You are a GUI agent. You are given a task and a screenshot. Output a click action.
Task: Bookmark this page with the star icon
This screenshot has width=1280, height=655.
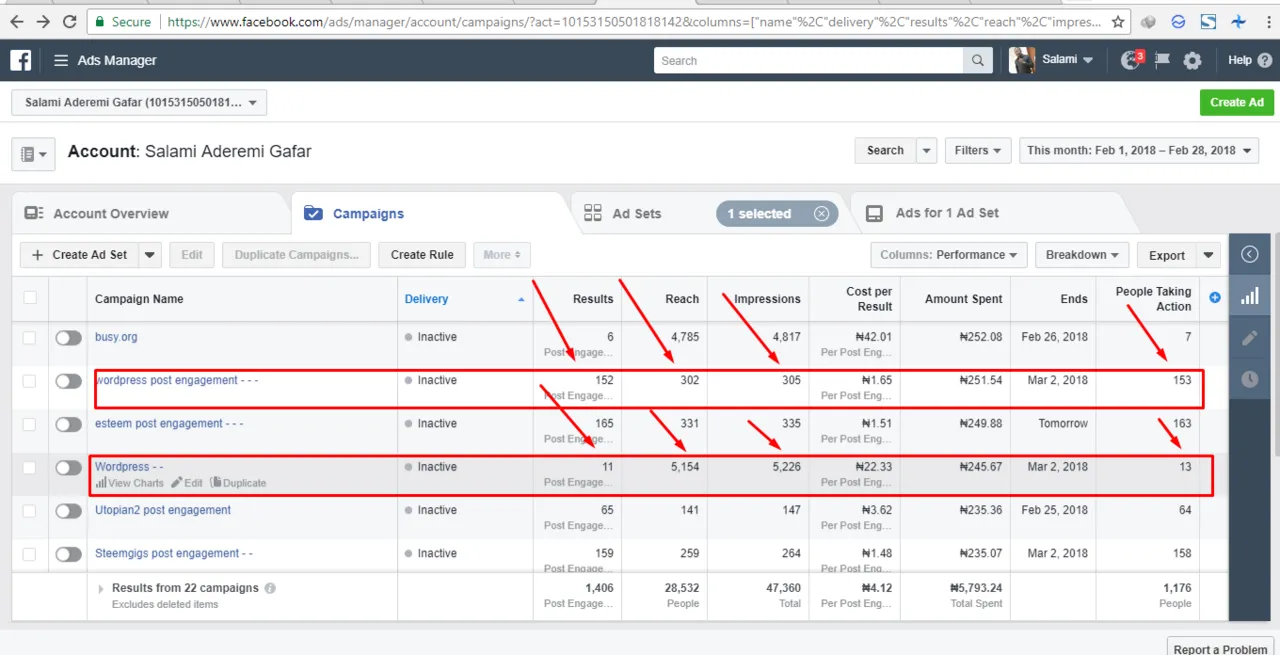coord(1118,21)
